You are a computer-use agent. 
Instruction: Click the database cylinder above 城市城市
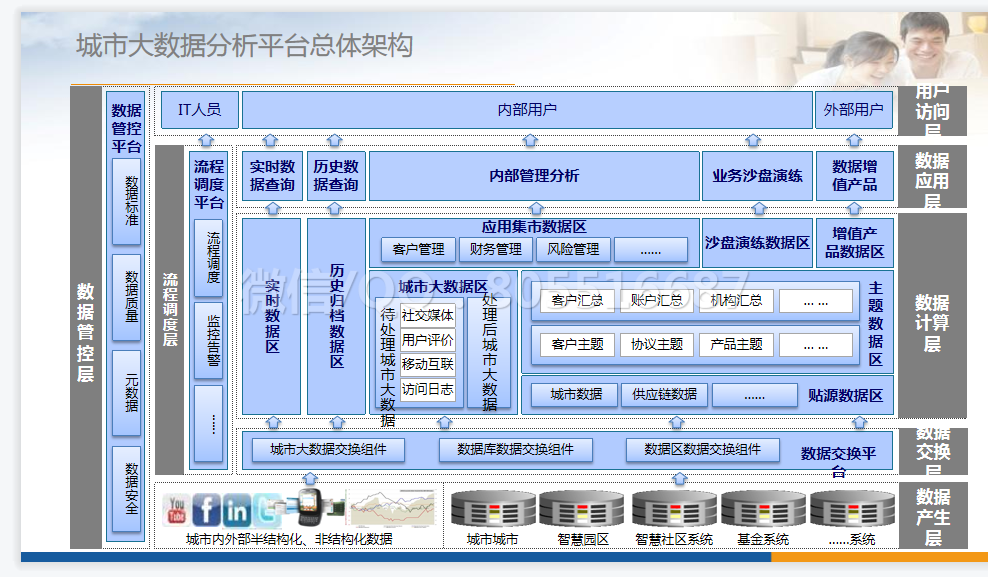click(493, 509)
